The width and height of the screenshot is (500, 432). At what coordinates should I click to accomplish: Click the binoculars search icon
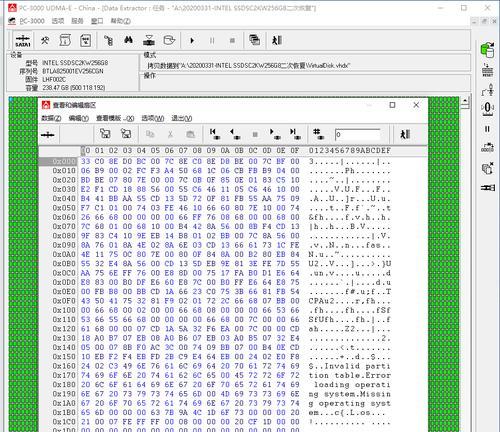pos(128,40)
